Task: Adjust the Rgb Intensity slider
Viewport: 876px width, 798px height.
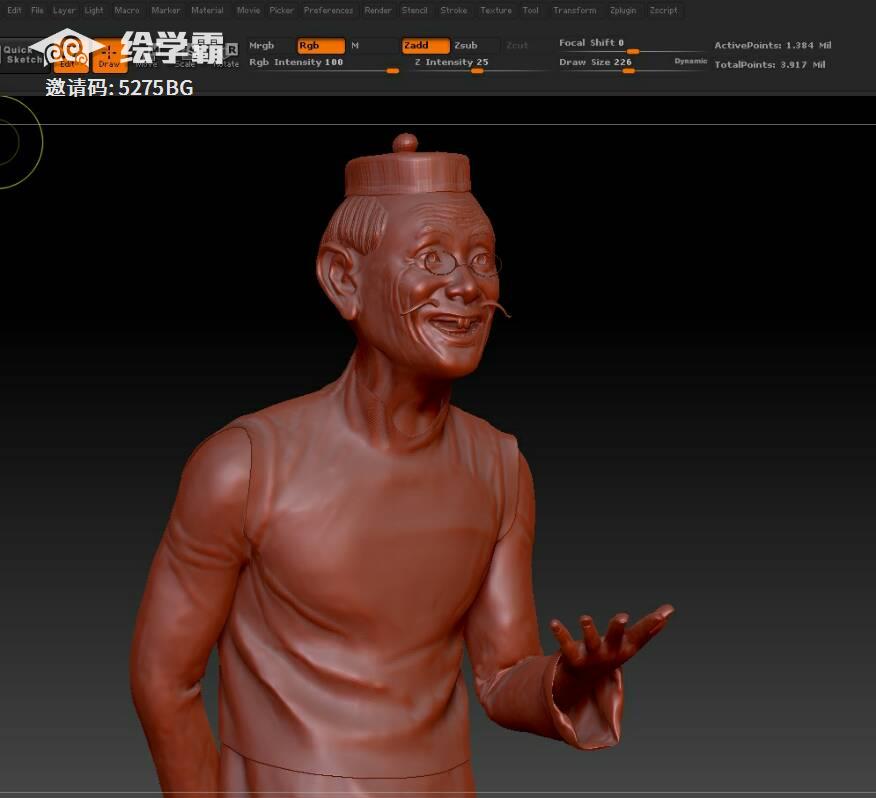Action: 323,64
